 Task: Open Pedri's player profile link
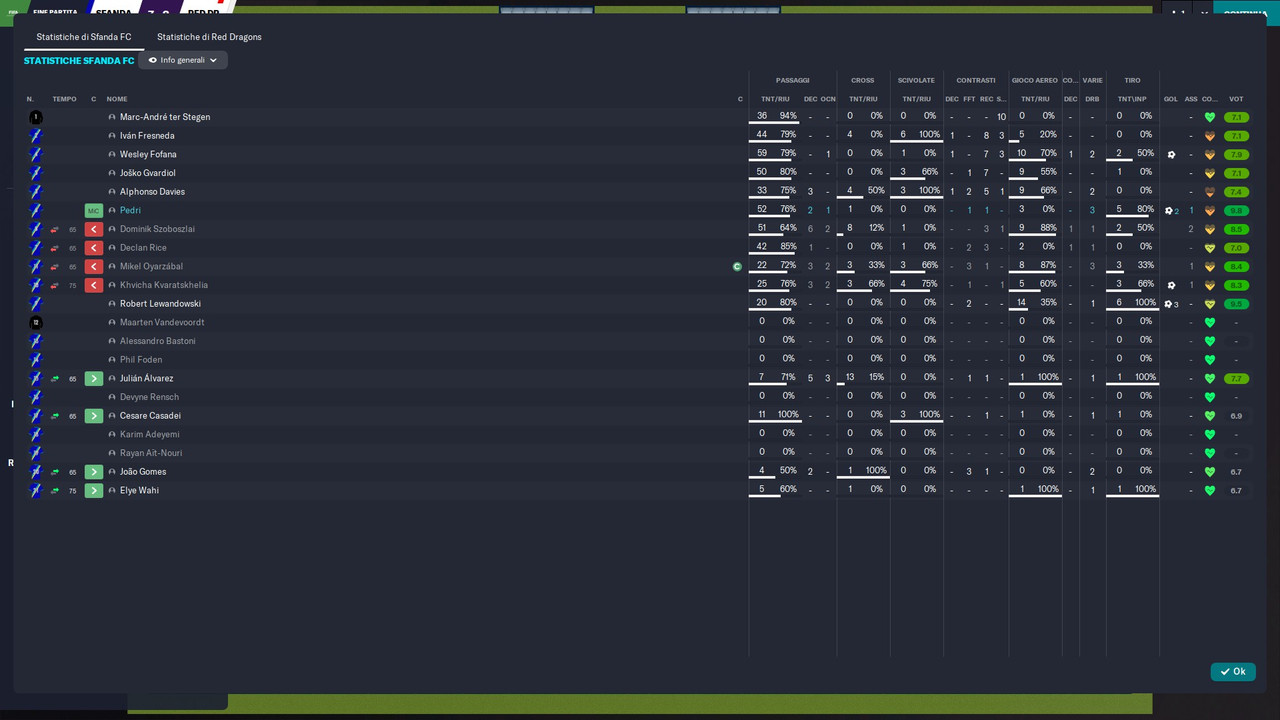click(130, 211)
